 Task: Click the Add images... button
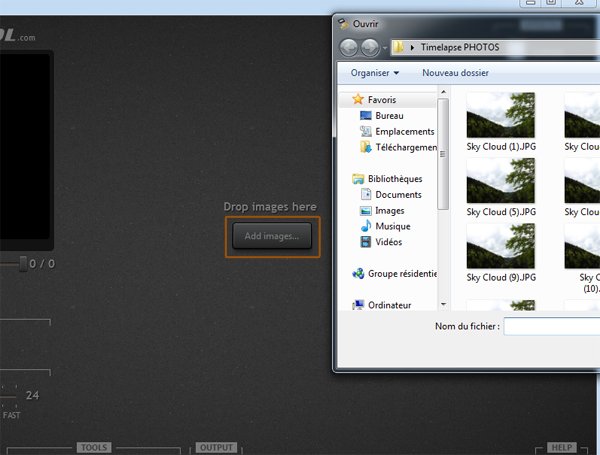[272, 236]
